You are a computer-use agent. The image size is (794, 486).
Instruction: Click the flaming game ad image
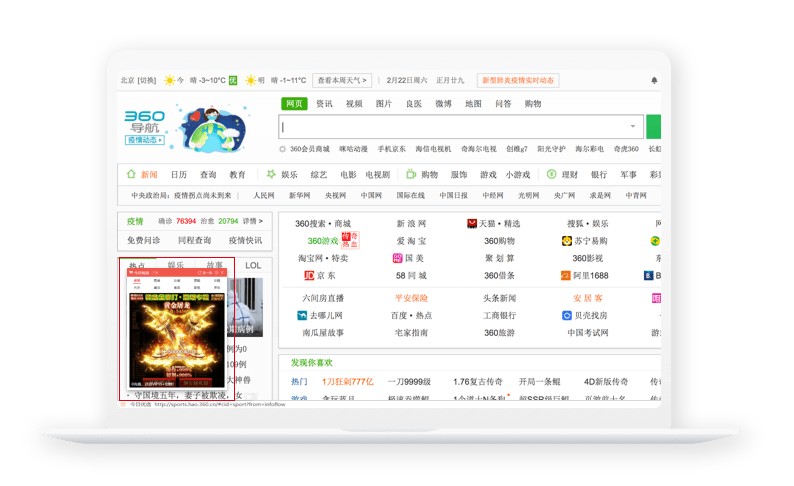pos(176,339)
